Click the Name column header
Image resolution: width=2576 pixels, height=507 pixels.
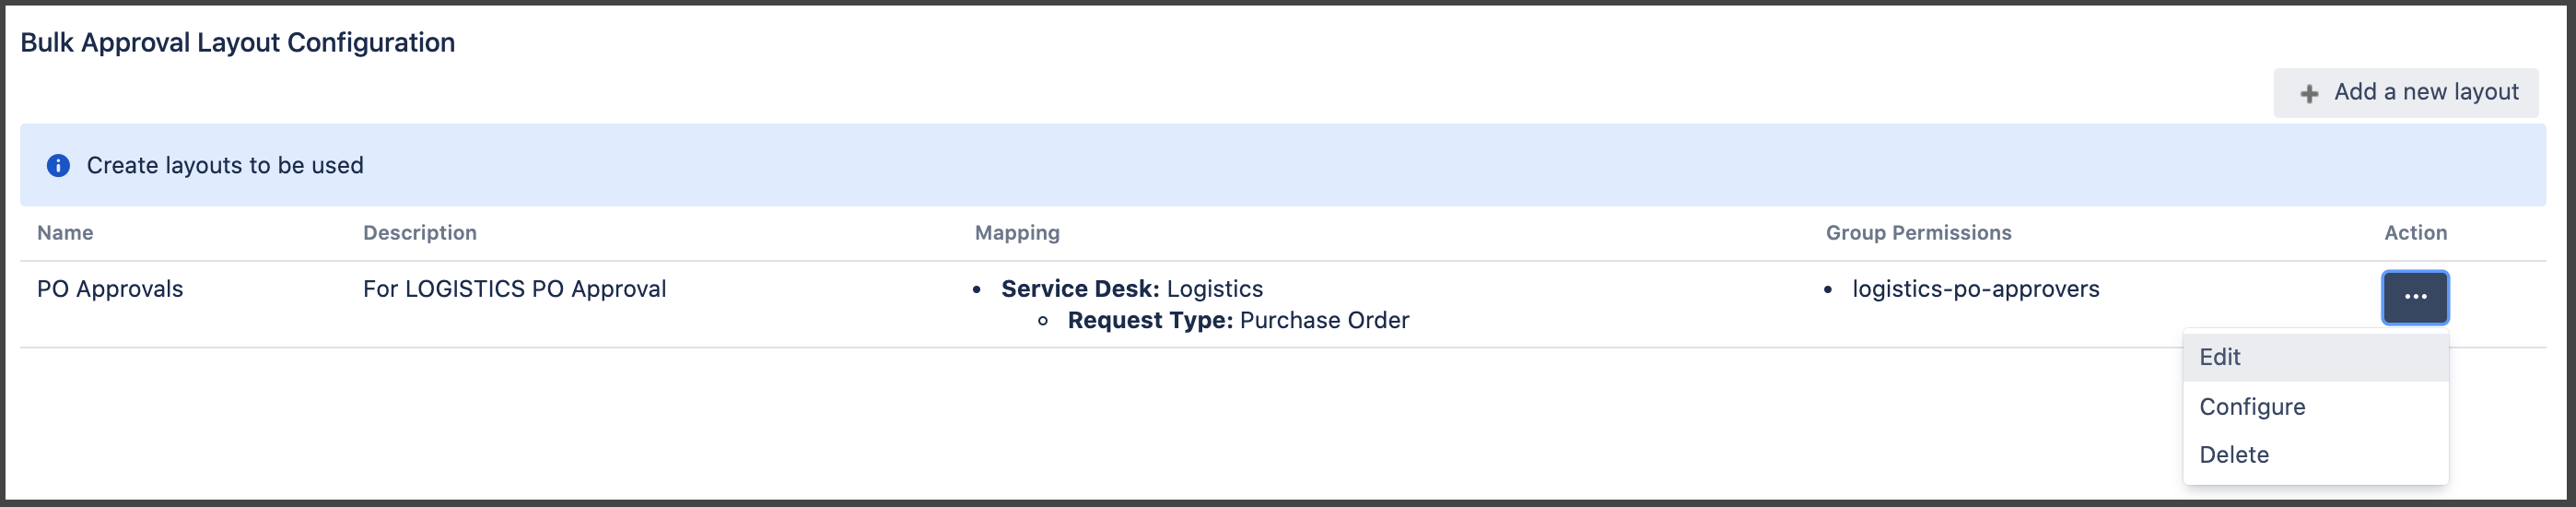click(x=65, y=233)
